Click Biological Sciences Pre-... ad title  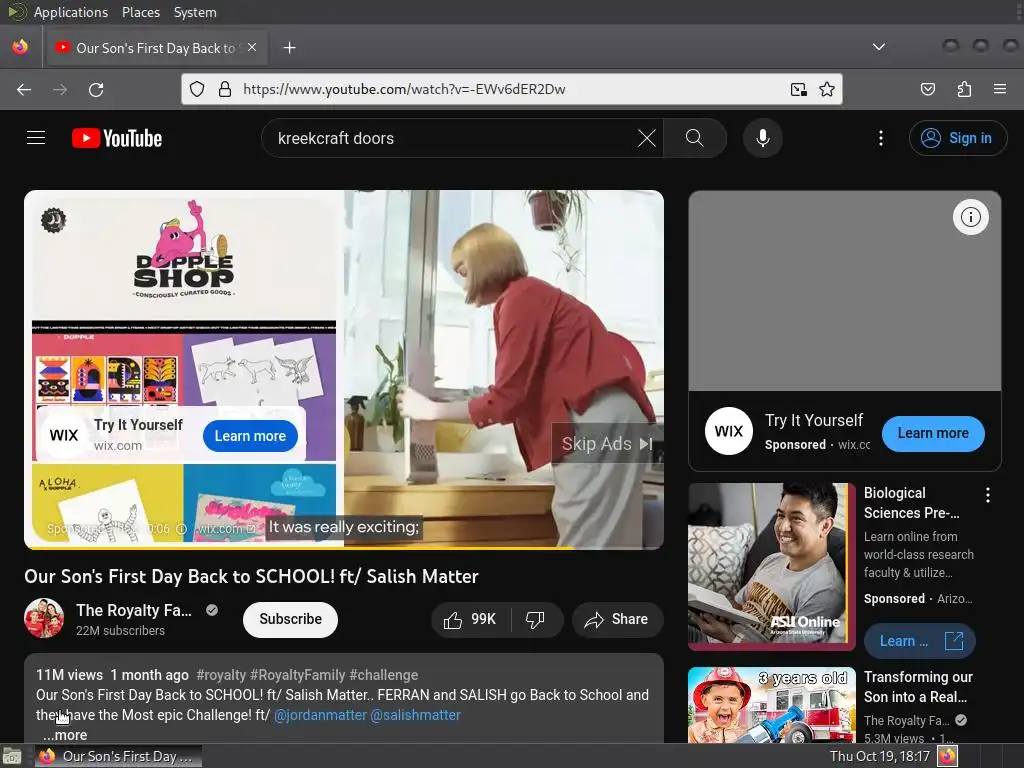tap(912, 503)
